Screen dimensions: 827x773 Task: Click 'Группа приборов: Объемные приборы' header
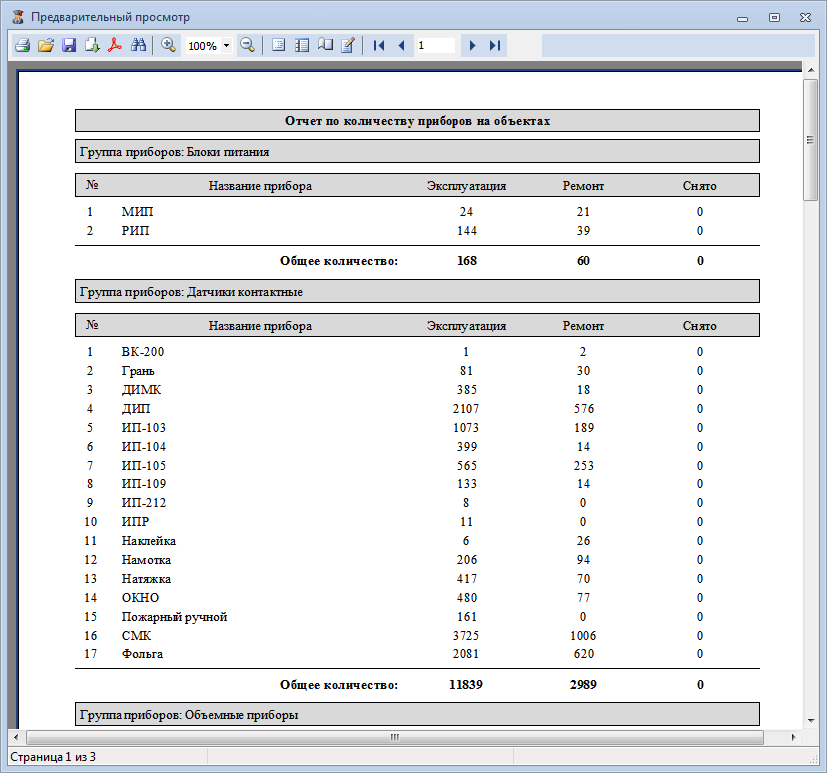pyautogui.click(x=417, y=714)
